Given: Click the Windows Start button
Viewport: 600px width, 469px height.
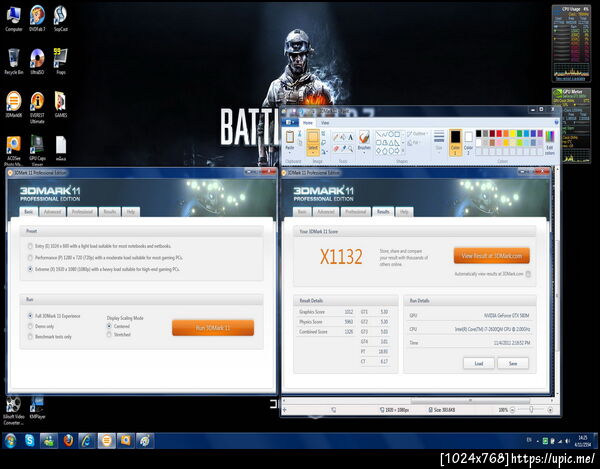Looking at the screenshot, I should tap(10, 441).
